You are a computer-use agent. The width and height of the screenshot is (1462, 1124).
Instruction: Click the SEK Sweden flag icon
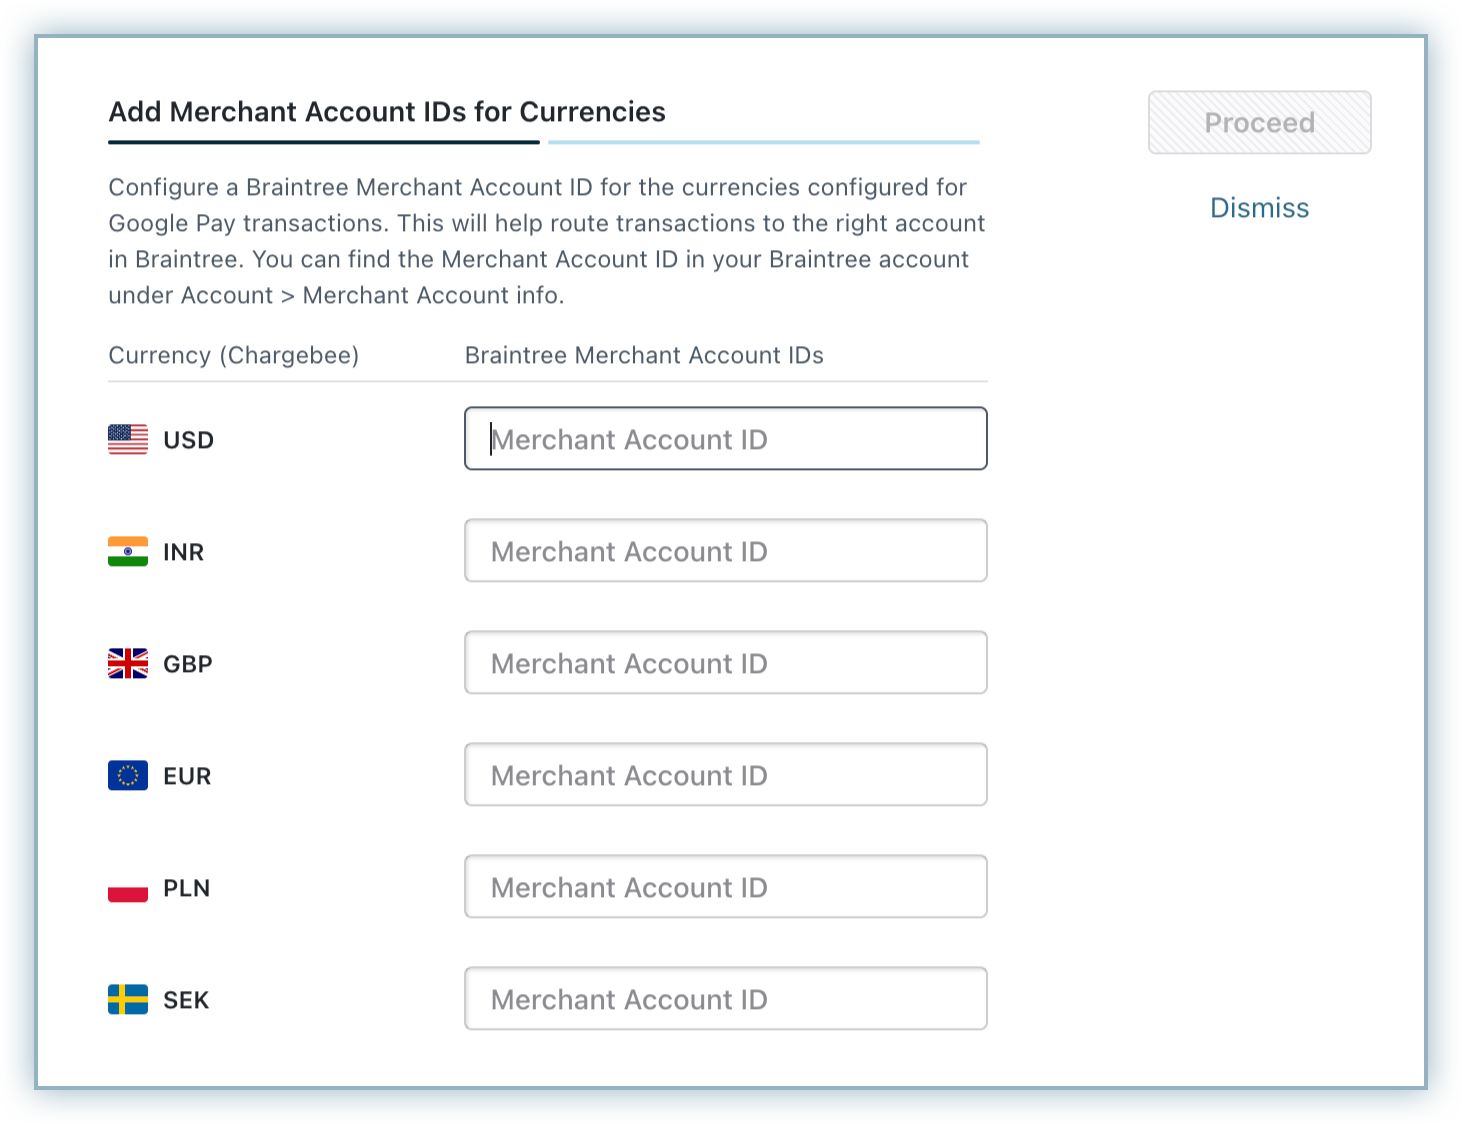[128, 999]
